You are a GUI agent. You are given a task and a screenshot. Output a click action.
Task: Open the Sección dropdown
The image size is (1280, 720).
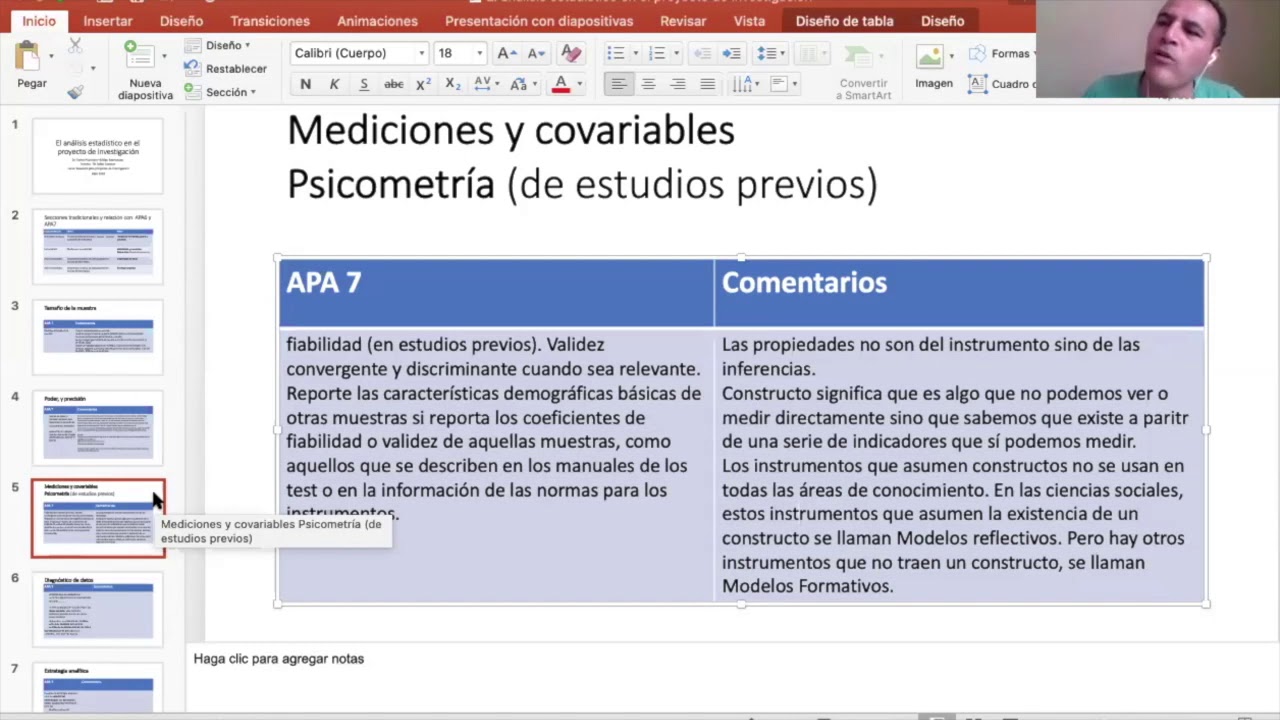point(220,92)
